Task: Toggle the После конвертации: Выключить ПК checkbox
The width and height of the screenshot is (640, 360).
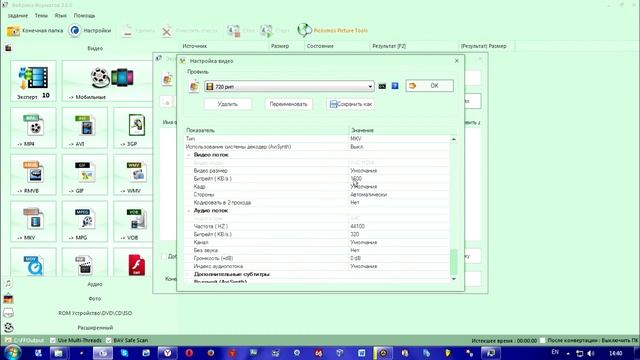Action: coord(542,340)
